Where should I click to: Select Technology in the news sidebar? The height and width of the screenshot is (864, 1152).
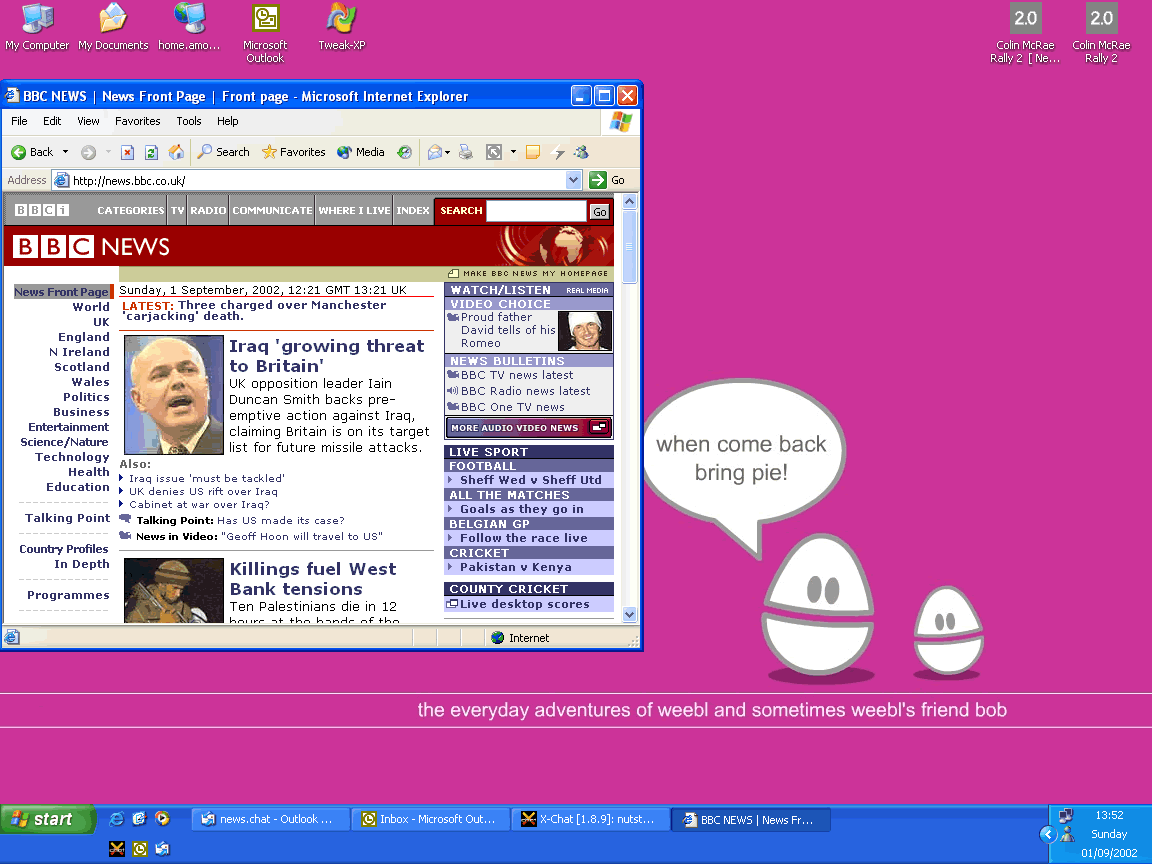pos(72,457)
